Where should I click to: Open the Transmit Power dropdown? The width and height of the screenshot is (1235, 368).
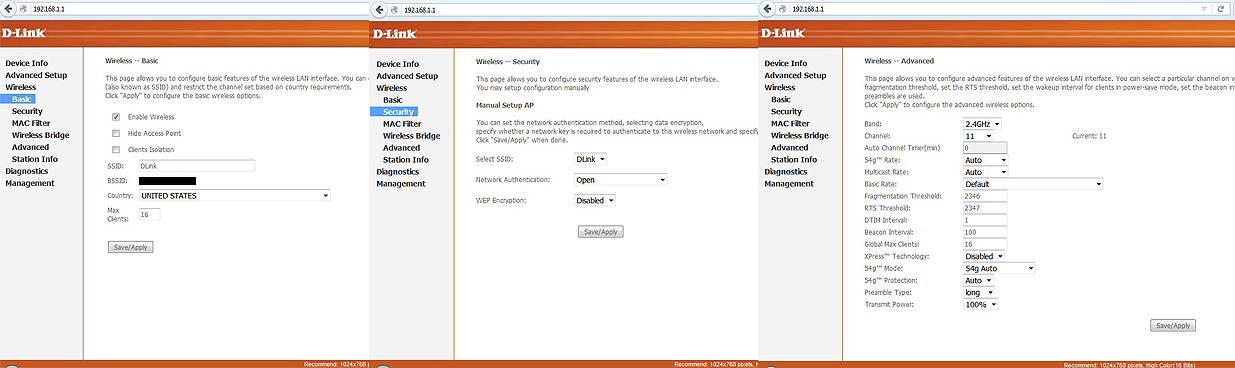(x=980, y=304)
